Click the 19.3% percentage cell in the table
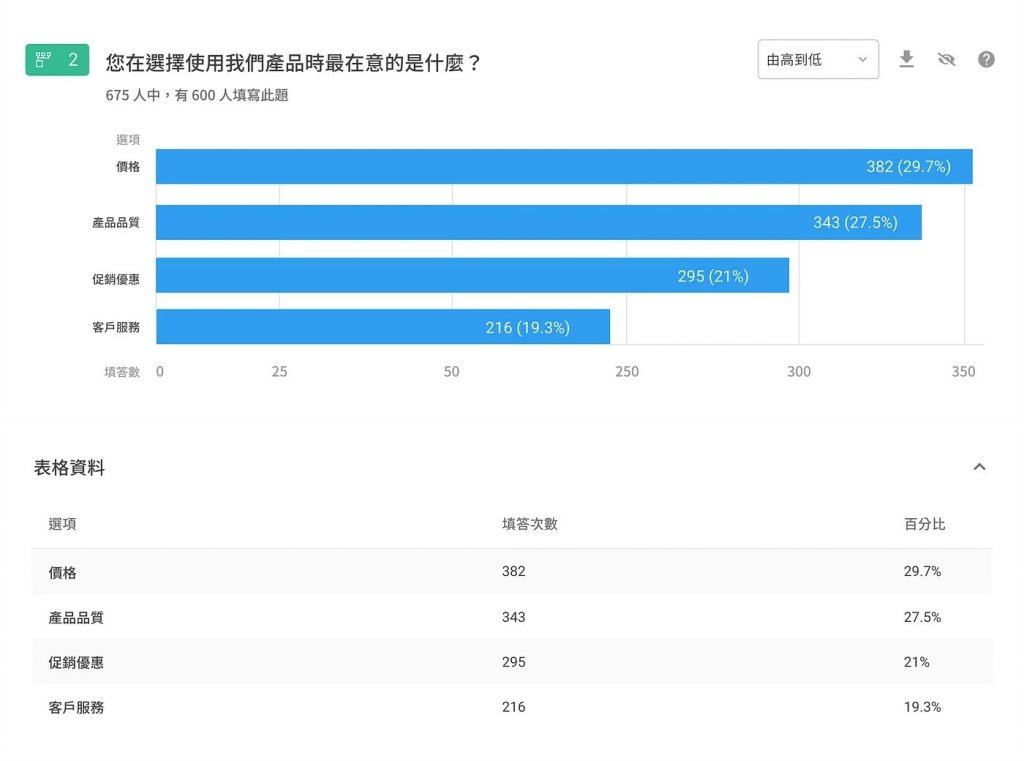The width and height of the screenshot is (1024, 761). (x=922, y=707)
